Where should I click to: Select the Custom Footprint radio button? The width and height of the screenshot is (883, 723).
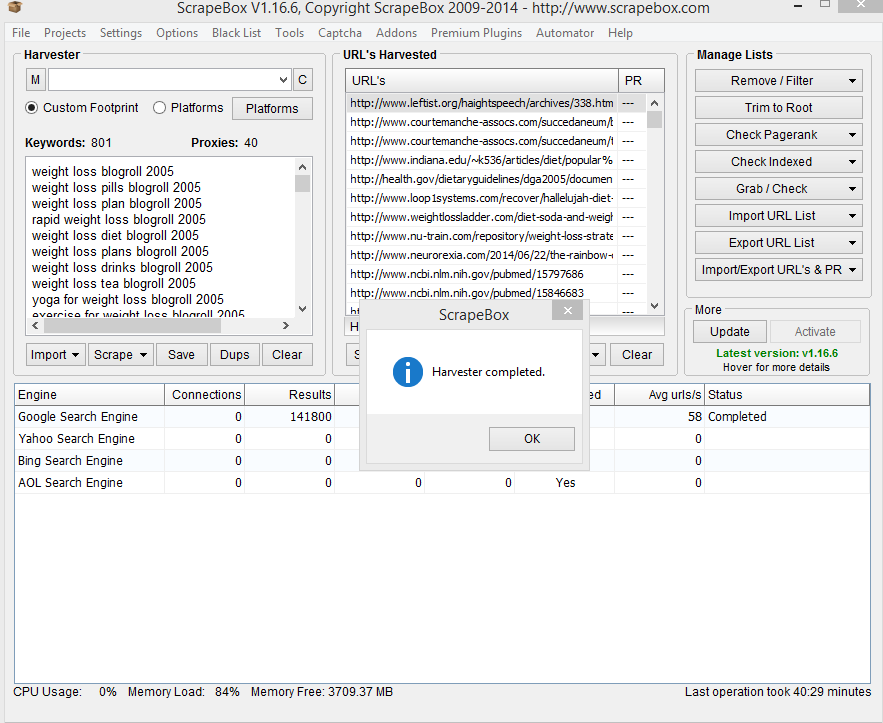click(x=32, y=108)
